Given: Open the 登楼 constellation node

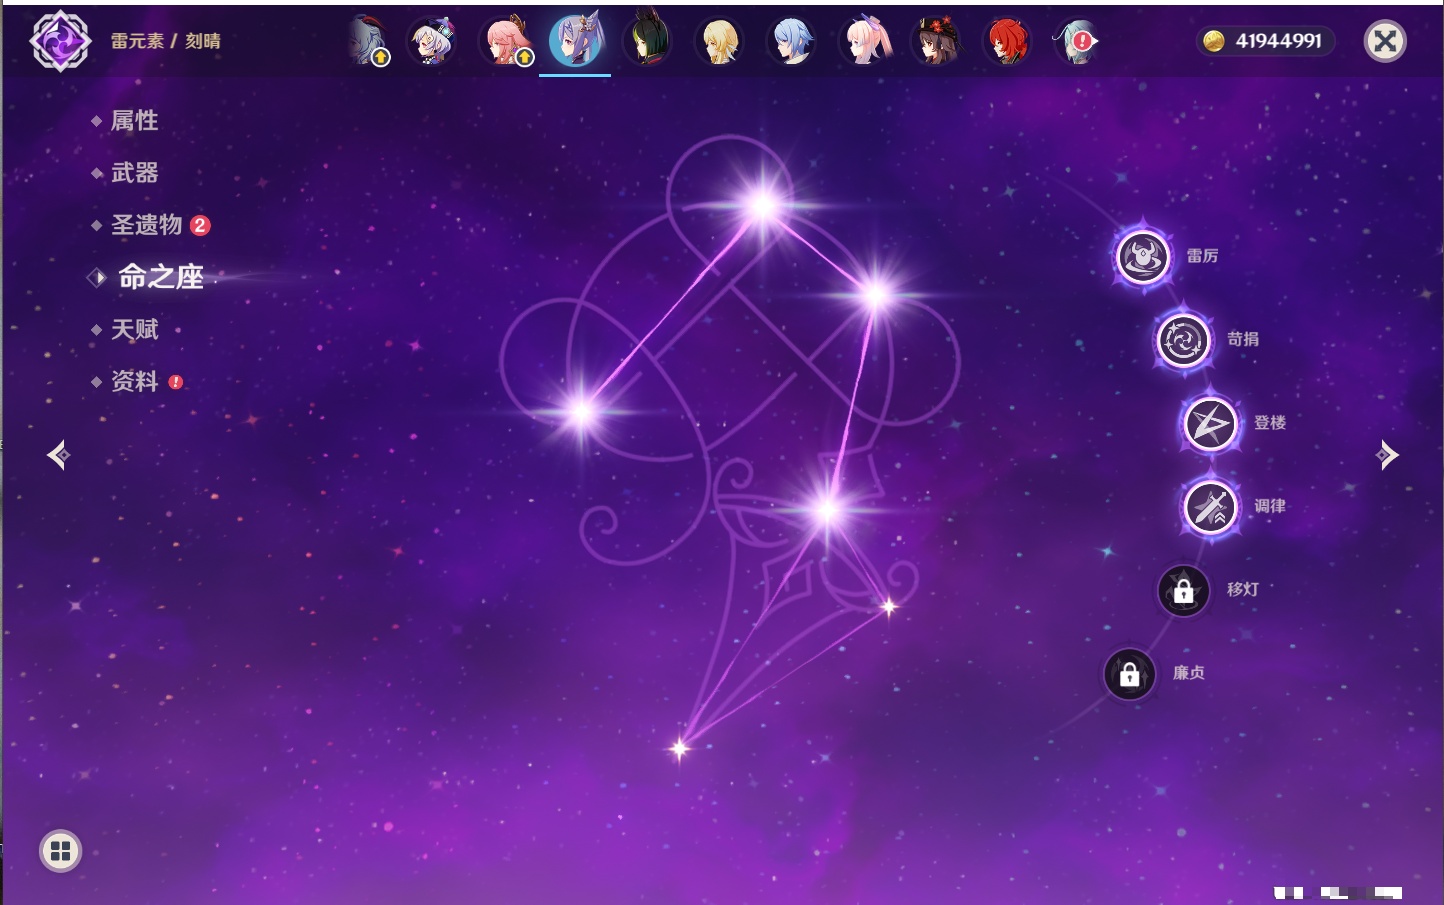Looking at the screenshot, I should tap(1210, 424).
